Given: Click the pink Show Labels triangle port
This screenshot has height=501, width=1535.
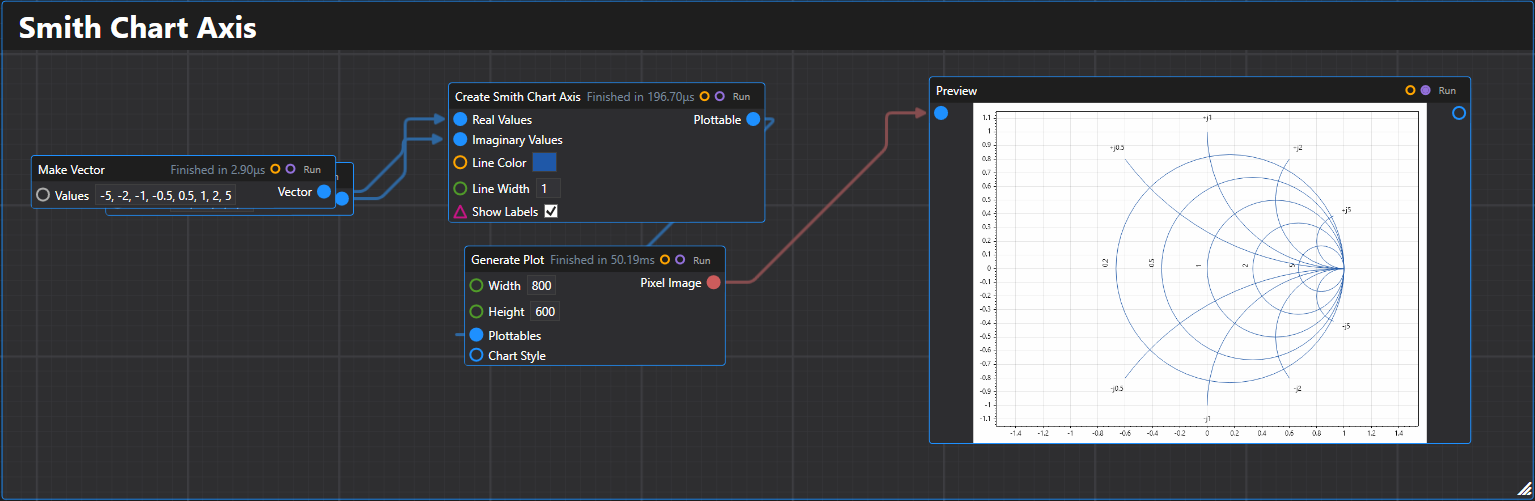Looking at the screenshot, I should pyautogui.click(x=461, y=212).
